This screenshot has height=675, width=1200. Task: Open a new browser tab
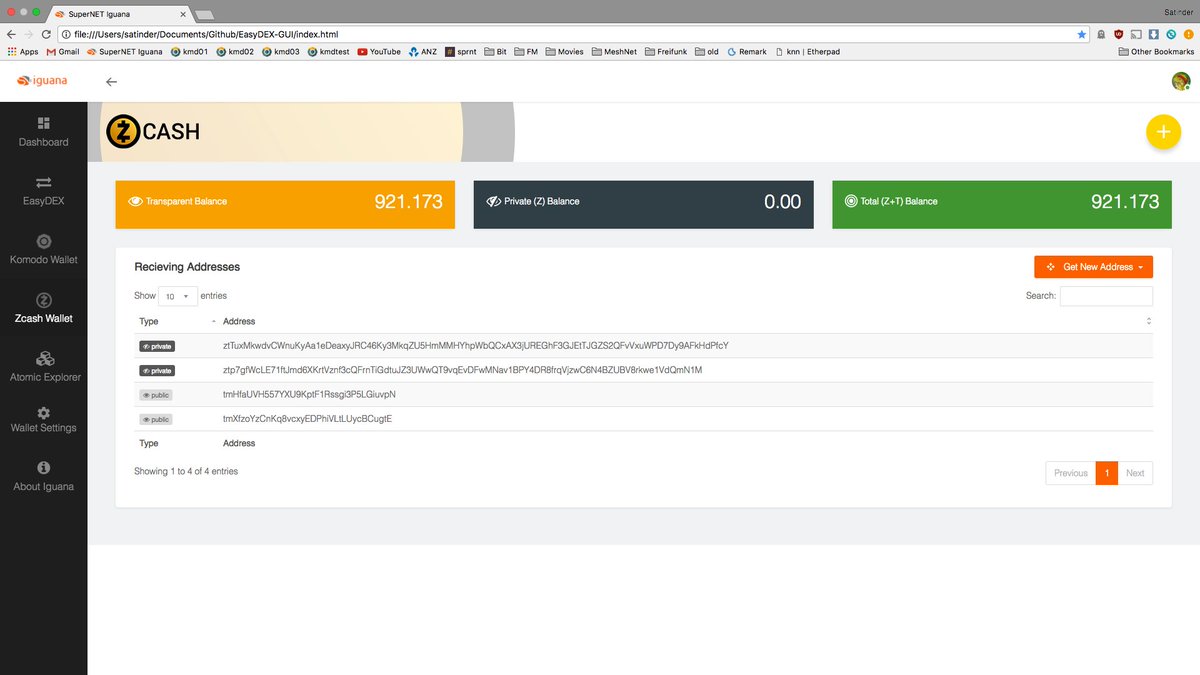(203, 14)
